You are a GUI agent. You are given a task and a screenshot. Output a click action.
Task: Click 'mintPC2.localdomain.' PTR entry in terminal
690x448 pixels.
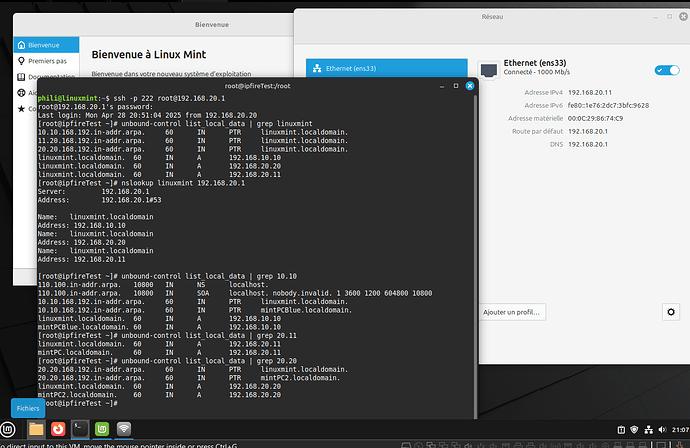click(x=300, y=378)
